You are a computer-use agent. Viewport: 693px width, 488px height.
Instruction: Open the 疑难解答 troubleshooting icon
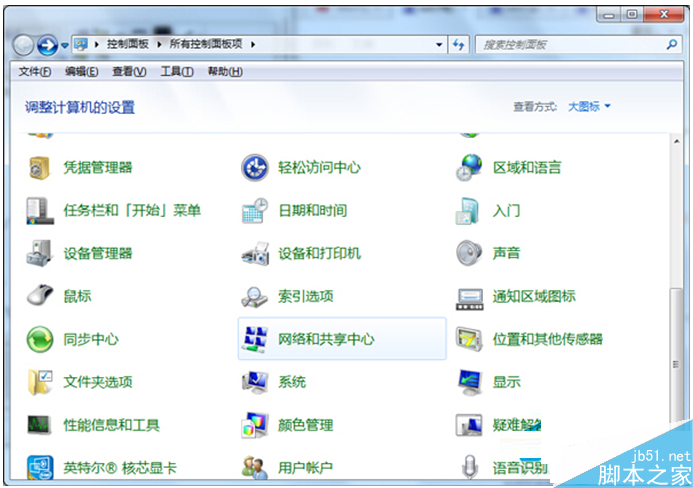(468, 425)
